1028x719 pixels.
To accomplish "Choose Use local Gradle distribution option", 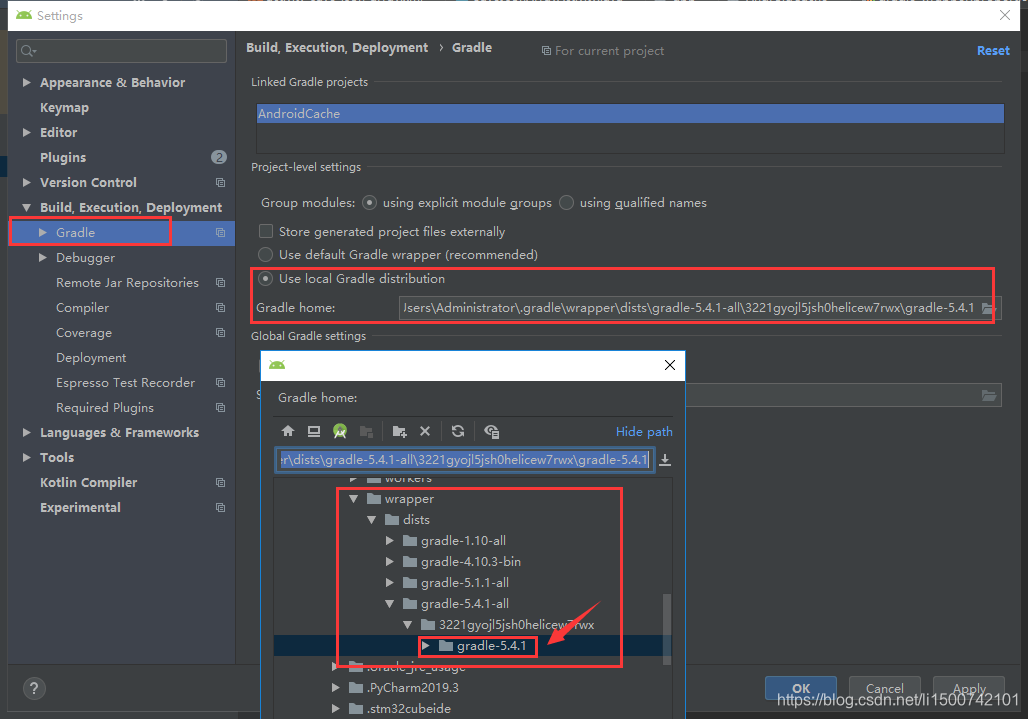I will [266, 279].
